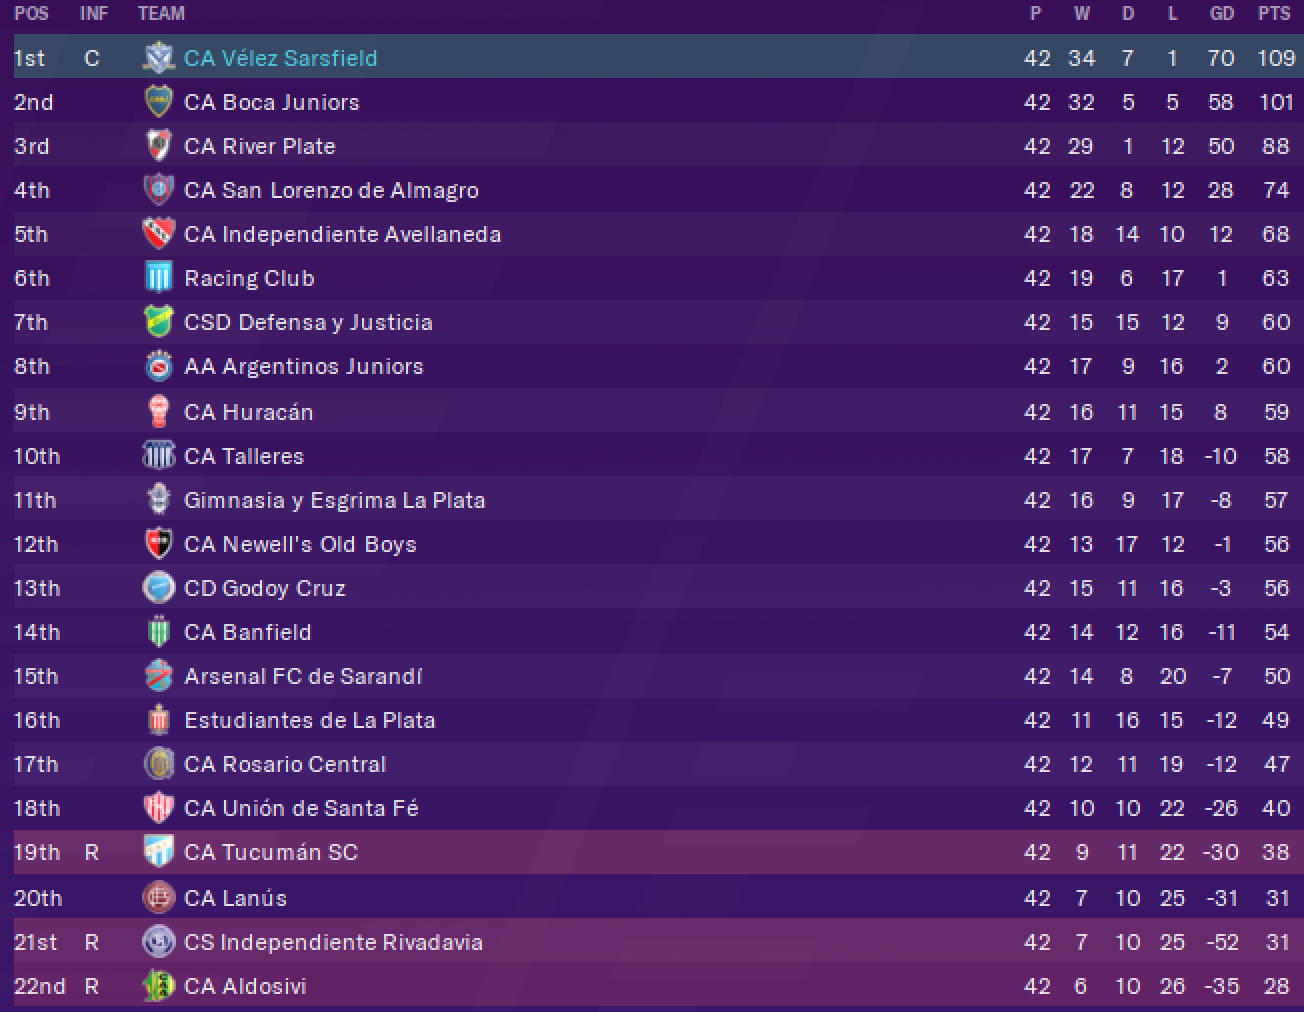Click the POS column header
Image resolution: width=1304 pixels, height=1012 pixels.
pyautogui.click(x=31, y=14)
